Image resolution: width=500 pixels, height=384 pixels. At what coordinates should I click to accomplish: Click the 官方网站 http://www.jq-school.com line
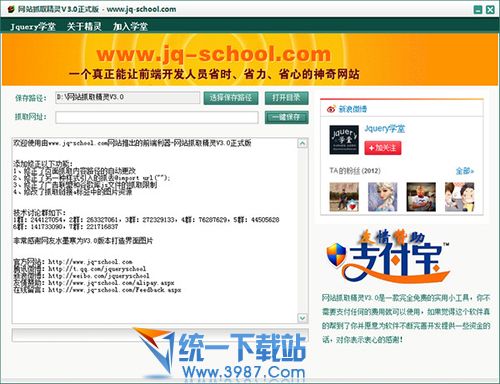click(x=73, y=262)
